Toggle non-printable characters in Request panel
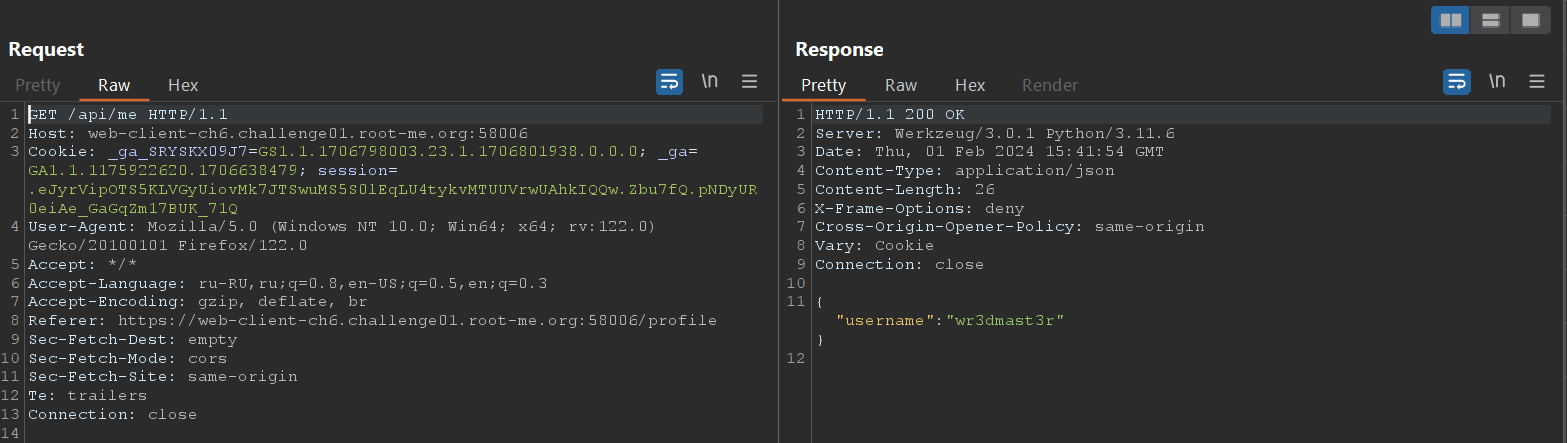 (710, 82)
